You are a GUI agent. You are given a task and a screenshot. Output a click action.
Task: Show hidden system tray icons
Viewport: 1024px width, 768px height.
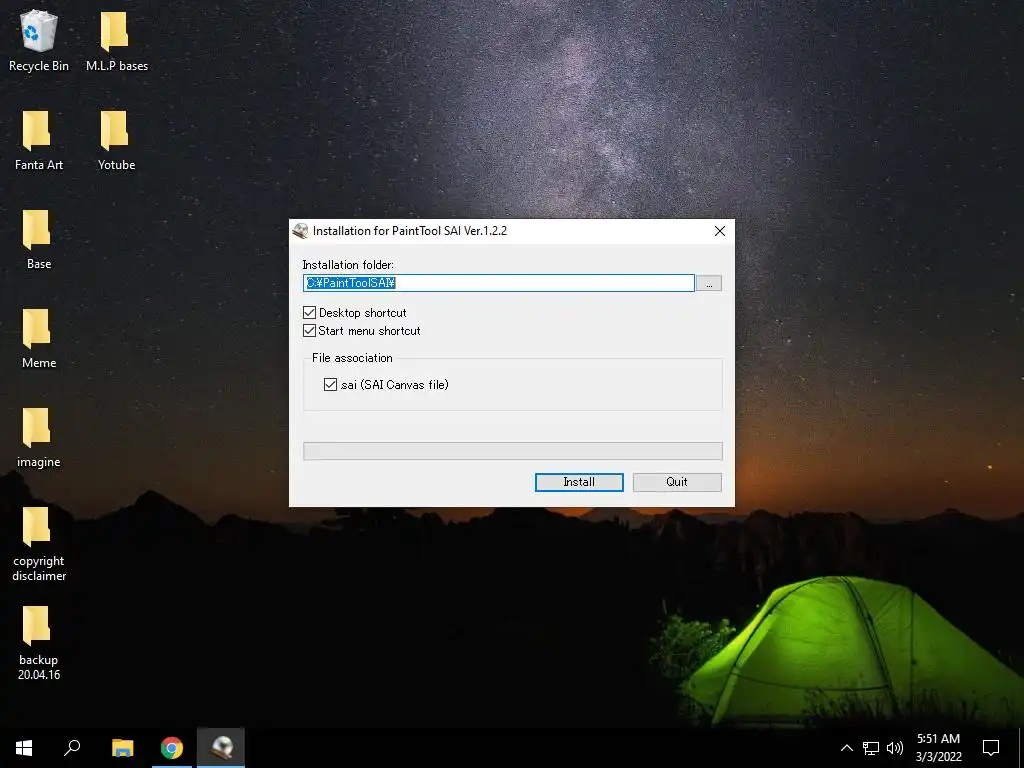click(x=846, y=748)
